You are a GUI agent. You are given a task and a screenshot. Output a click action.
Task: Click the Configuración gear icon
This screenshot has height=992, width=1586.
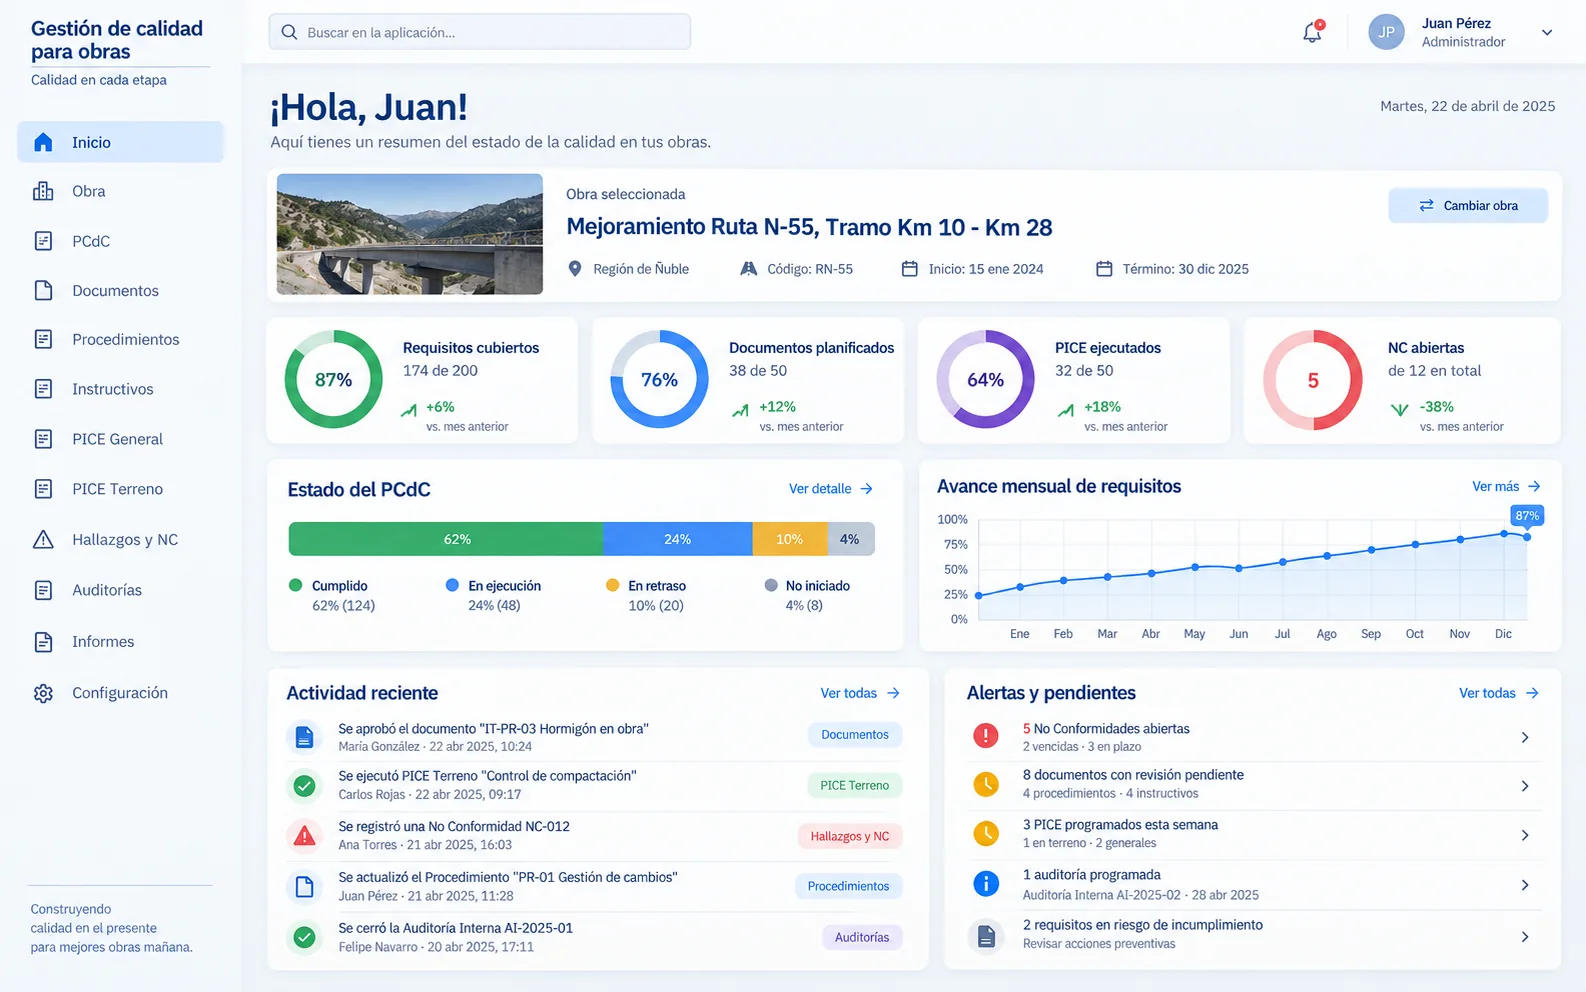click(43, 693)
